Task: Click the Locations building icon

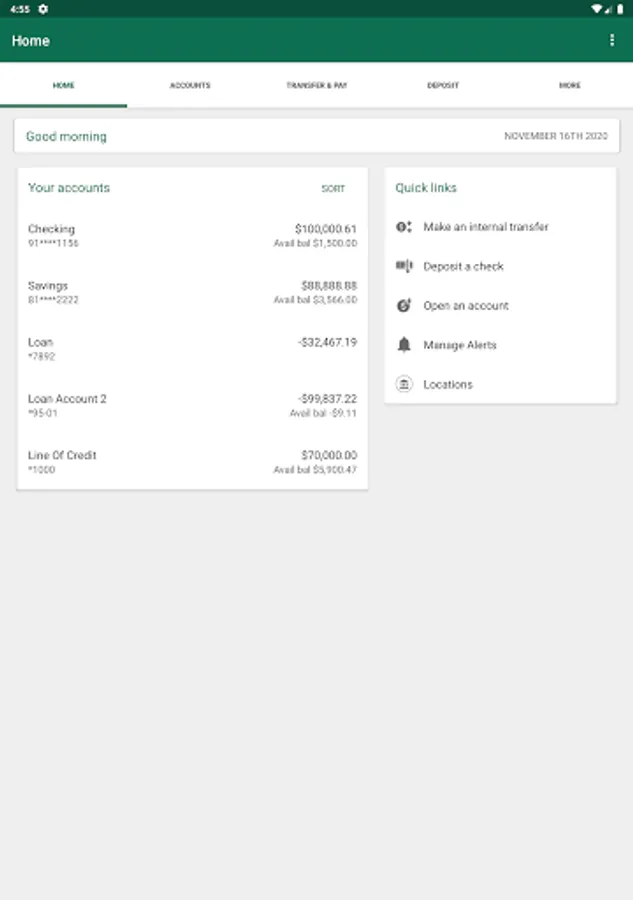Action: [404, 384]
